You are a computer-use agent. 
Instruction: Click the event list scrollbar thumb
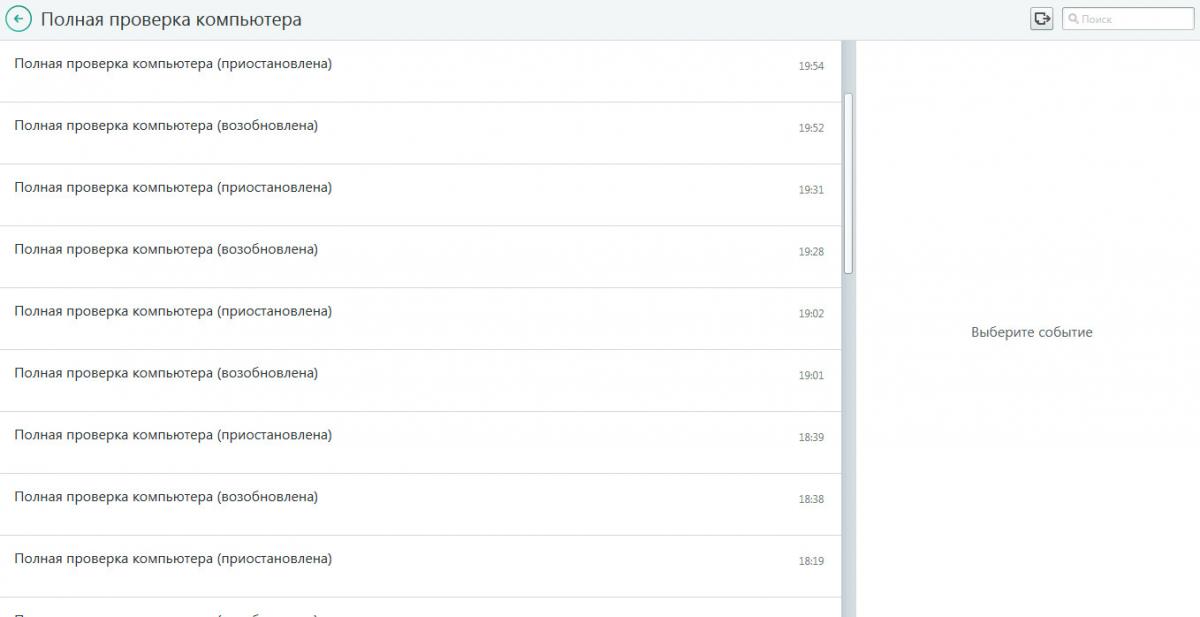click(849, 183)
